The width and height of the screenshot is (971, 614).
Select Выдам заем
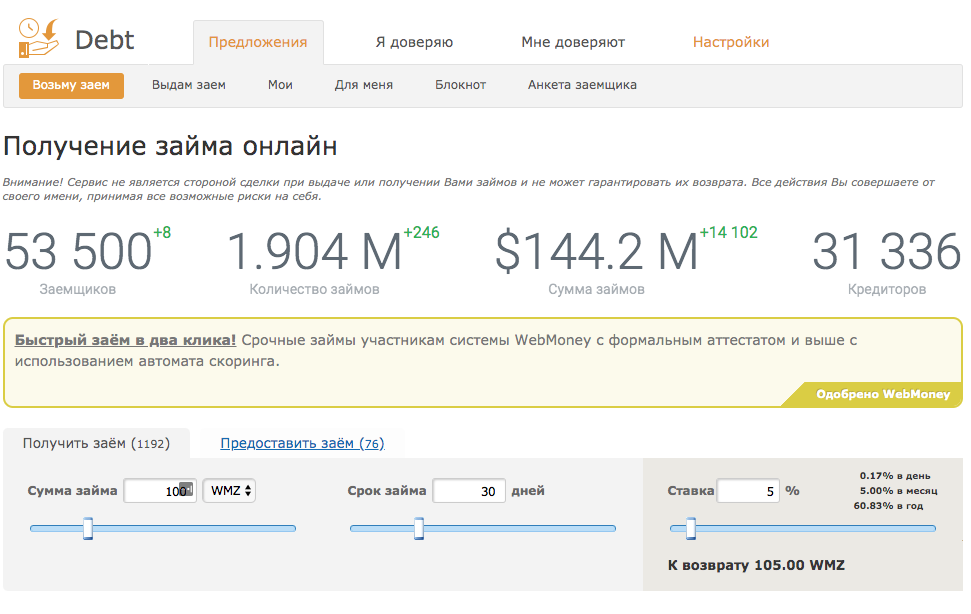coord(188,86)
